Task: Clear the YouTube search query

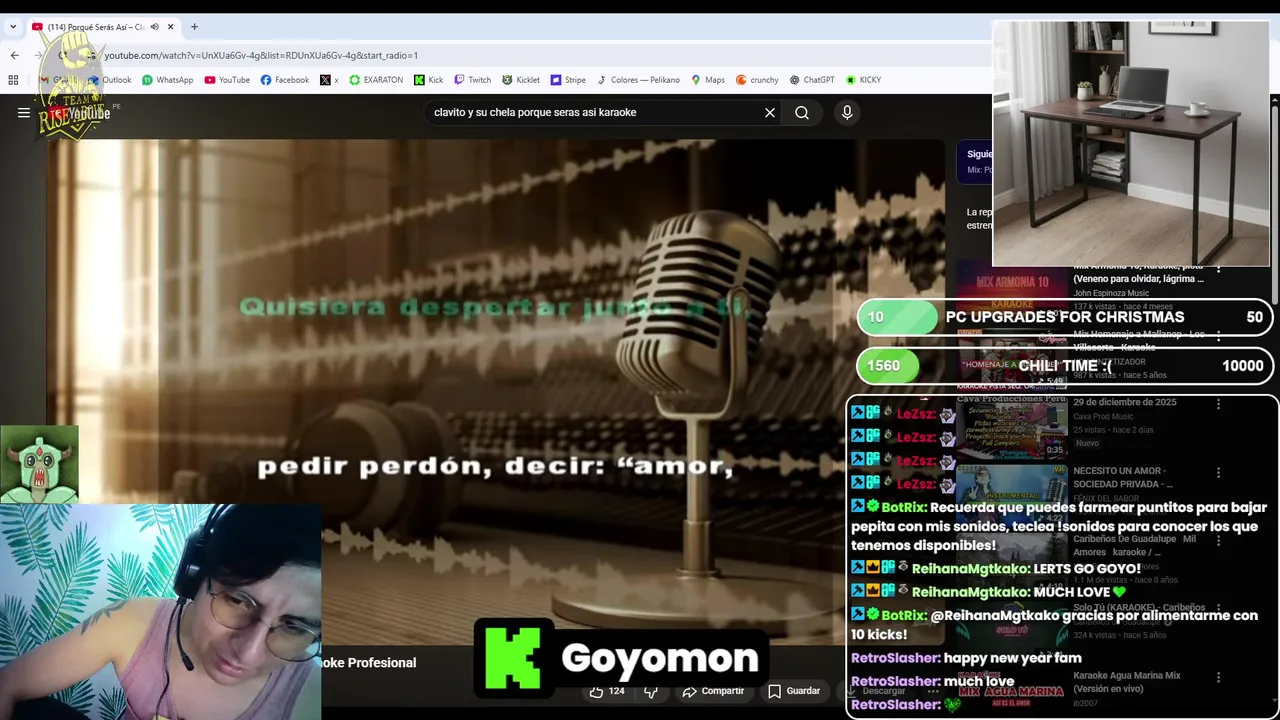Action: click(770, 113)
